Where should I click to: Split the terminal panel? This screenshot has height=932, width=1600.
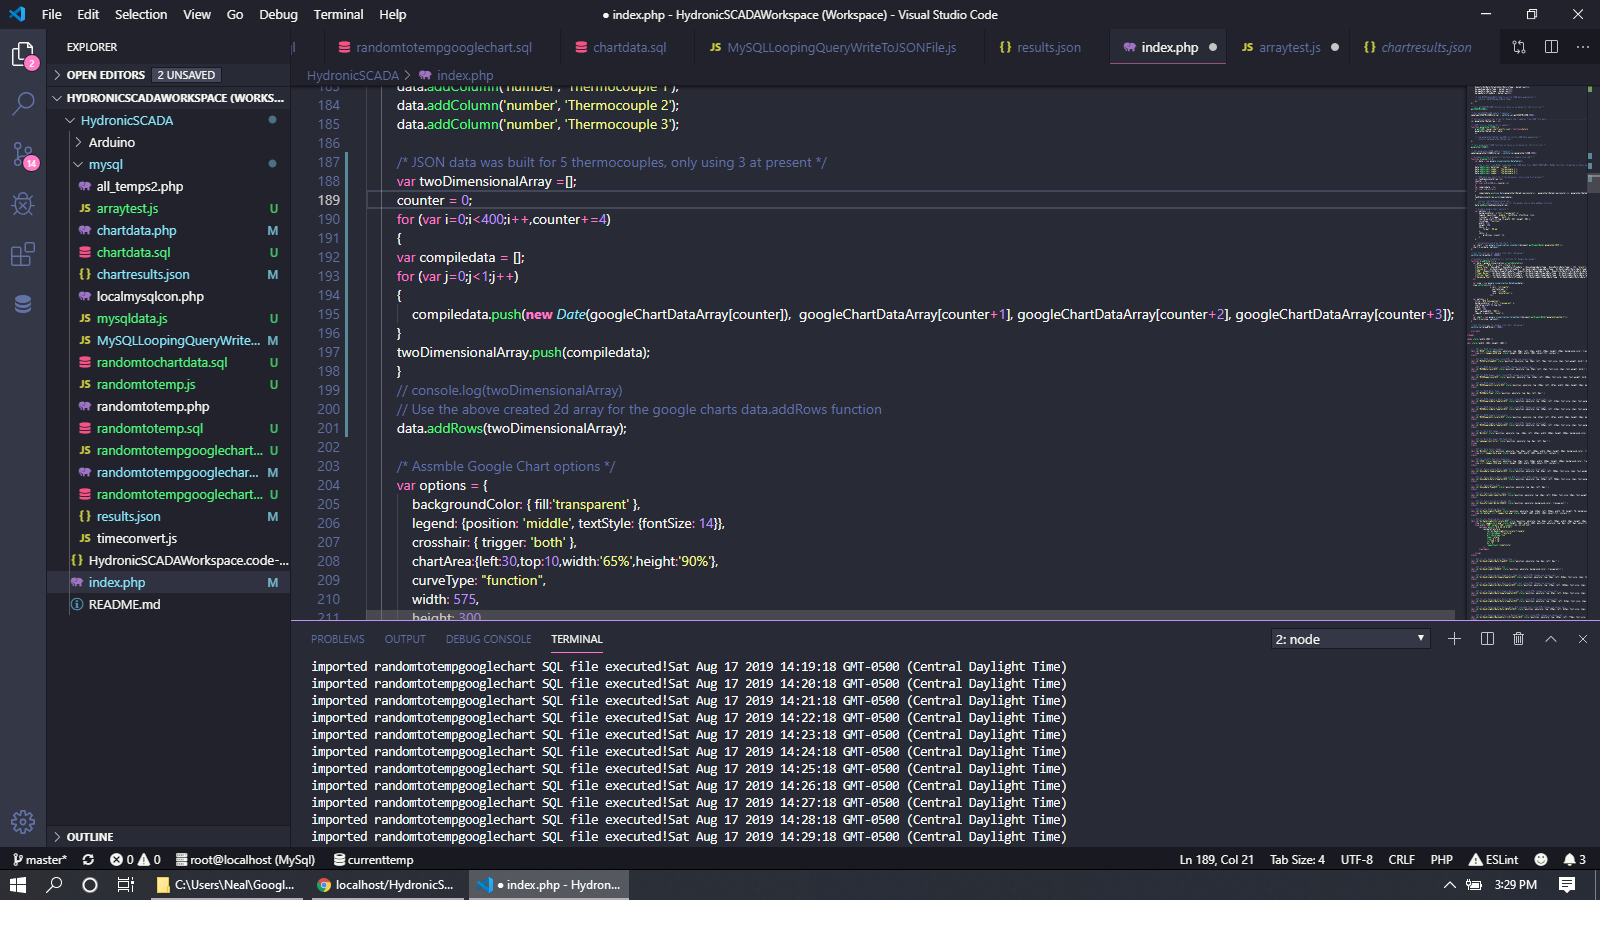pos(1487,639)
